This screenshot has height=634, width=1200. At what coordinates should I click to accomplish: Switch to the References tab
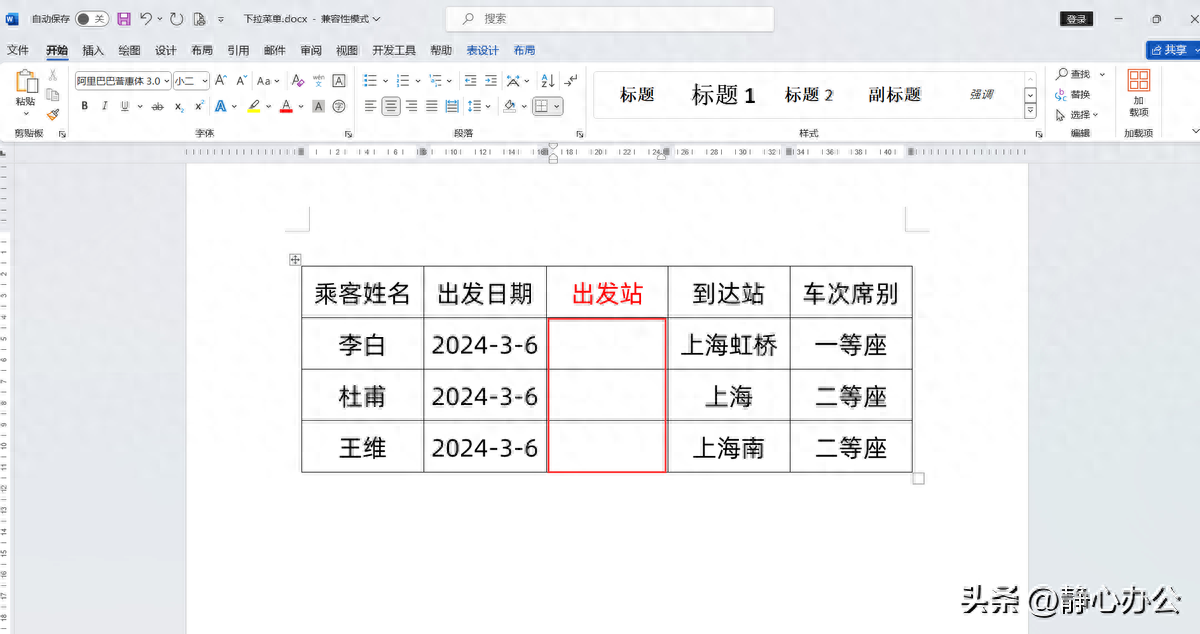238,50
